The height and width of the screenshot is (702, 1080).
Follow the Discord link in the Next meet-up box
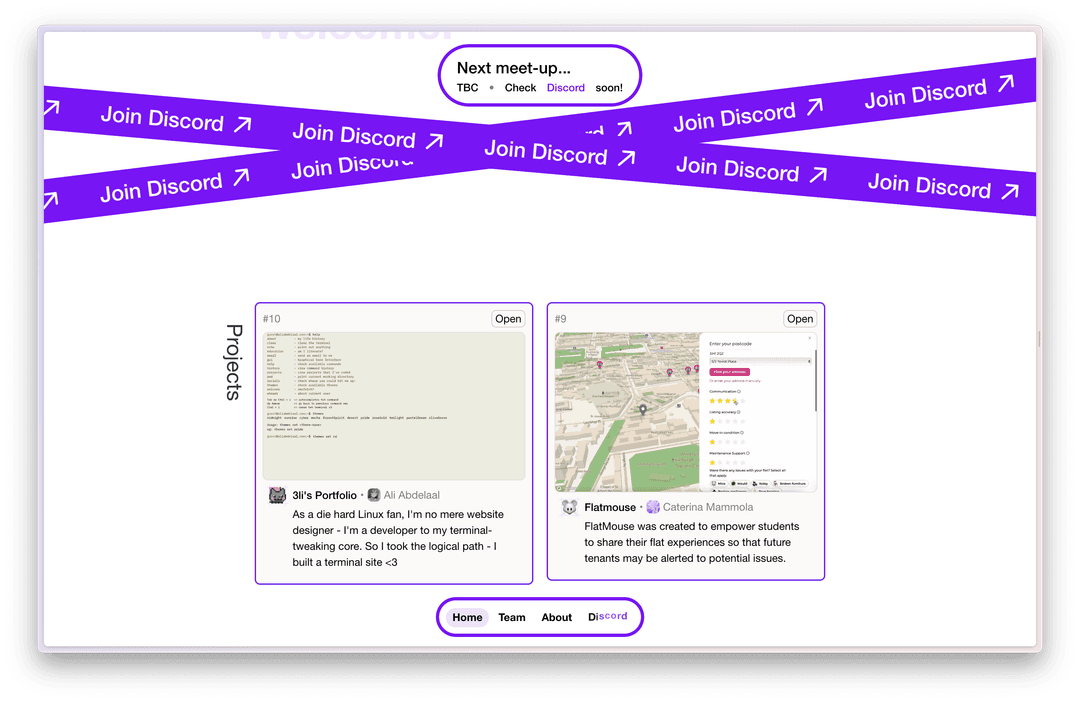tap(566, 88)
